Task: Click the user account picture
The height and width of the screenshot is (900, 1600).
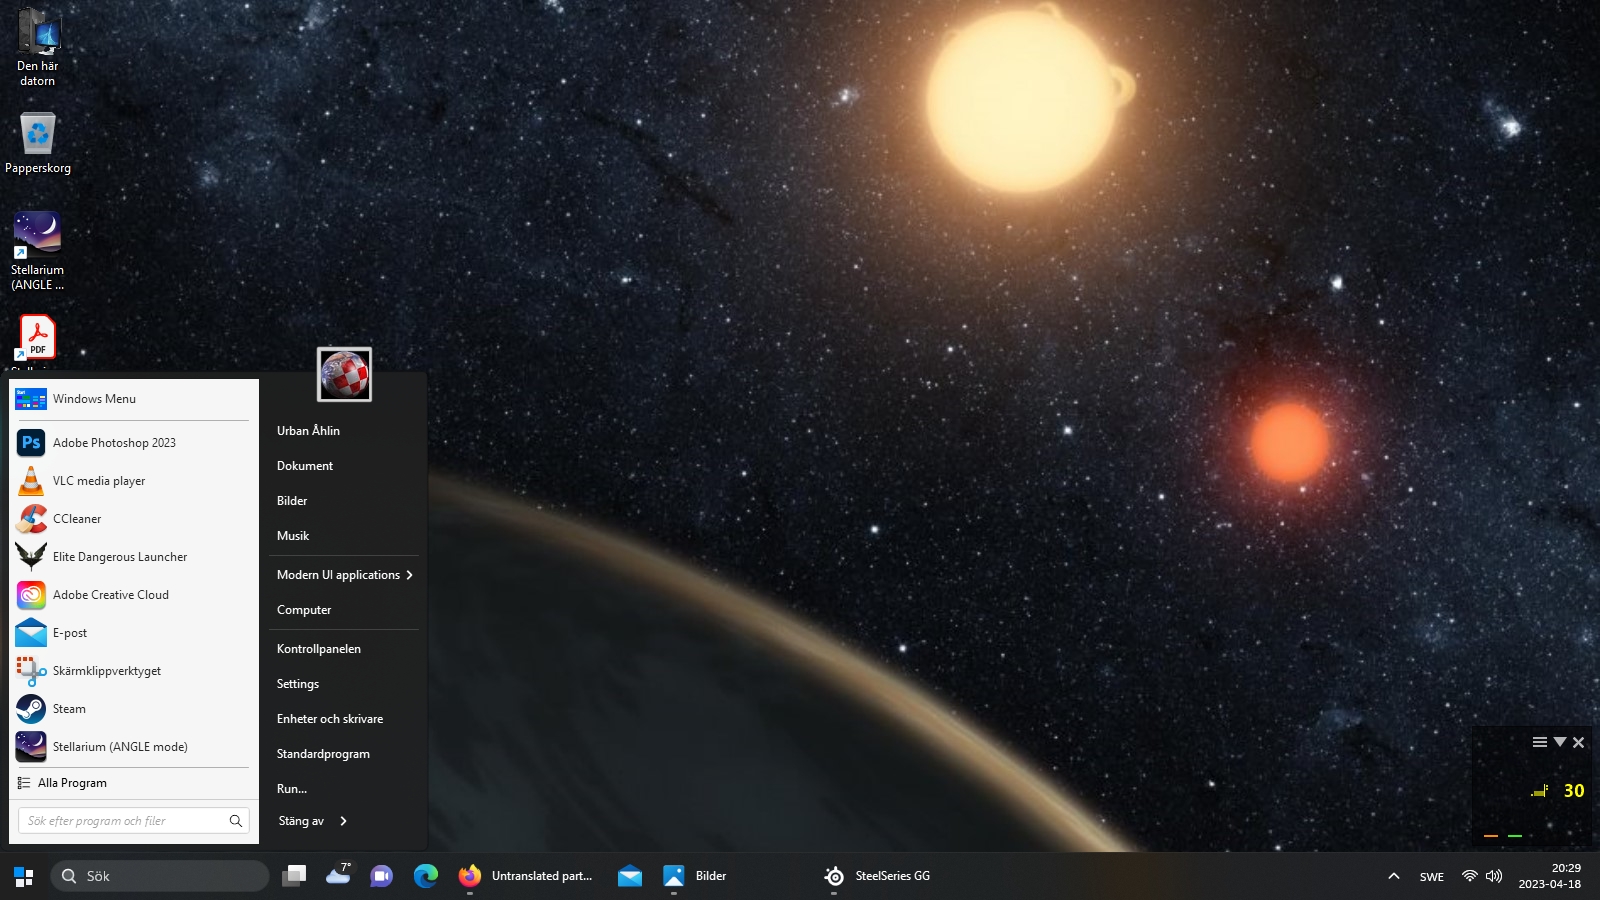Action: [x=344, y=375]
